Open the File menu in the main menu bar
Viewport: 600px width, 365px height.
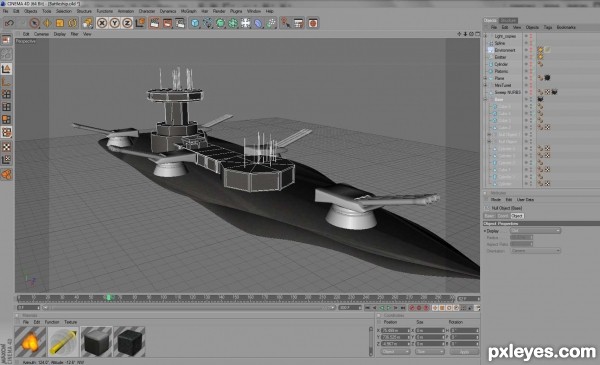(5, 11)
